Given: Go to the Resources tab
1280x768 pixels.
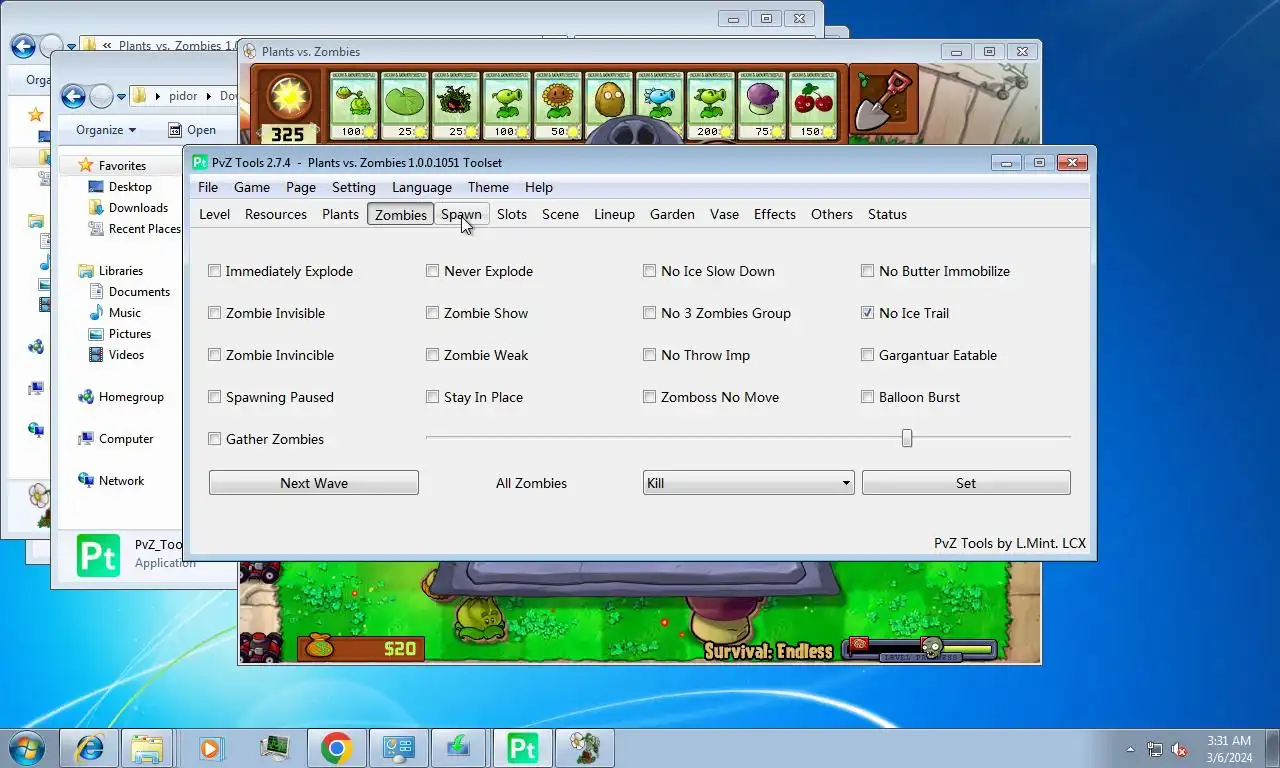Looking at the screenshot, I should click(x=276, y=214).
